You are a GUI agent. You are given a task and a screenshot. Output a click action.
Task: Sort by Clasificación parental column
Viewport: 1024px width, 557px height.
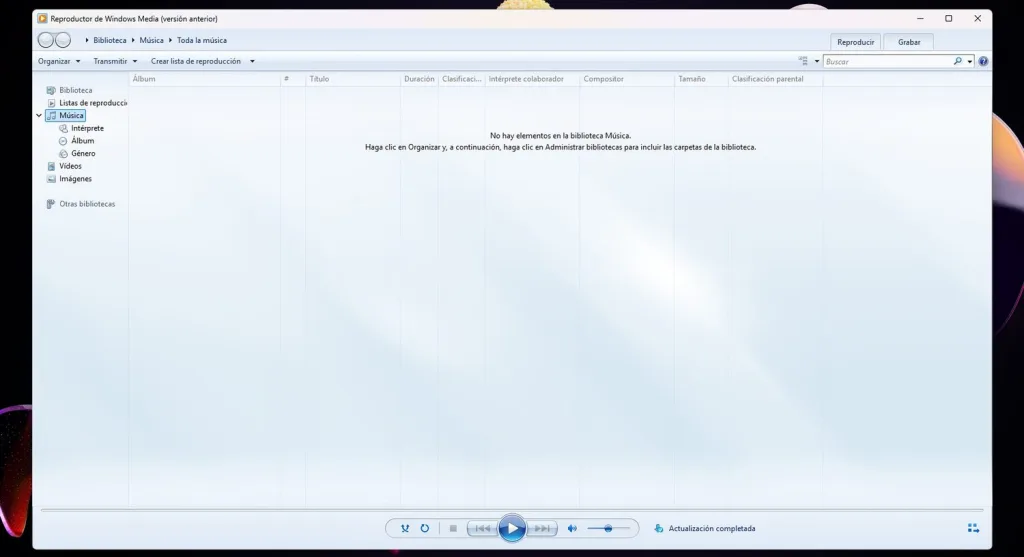(776, 79)
